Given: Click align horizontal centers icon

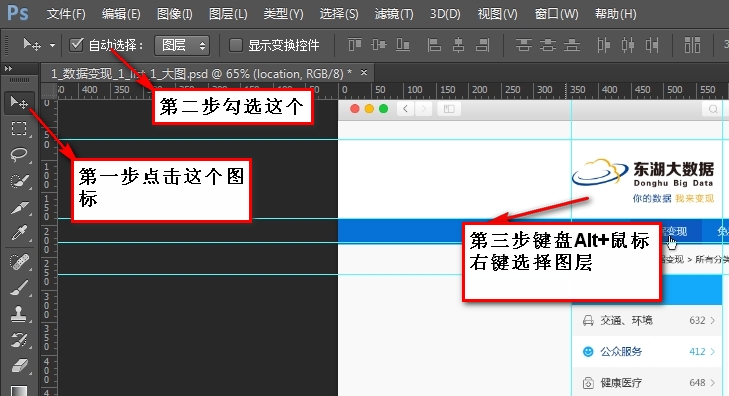Looking at the screenshot, I should click(x=458, y=45).
